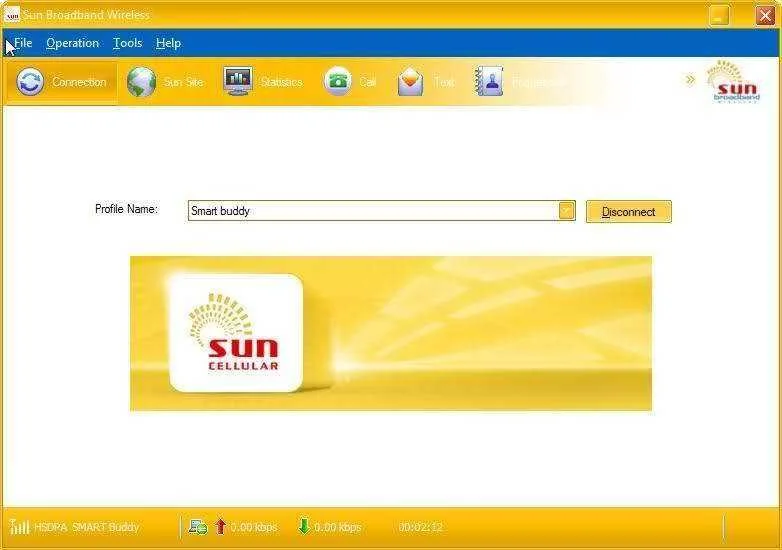Click the red upload arrow icon
The height and width of the screenshot is (550, 782).
tap(220, 527)
